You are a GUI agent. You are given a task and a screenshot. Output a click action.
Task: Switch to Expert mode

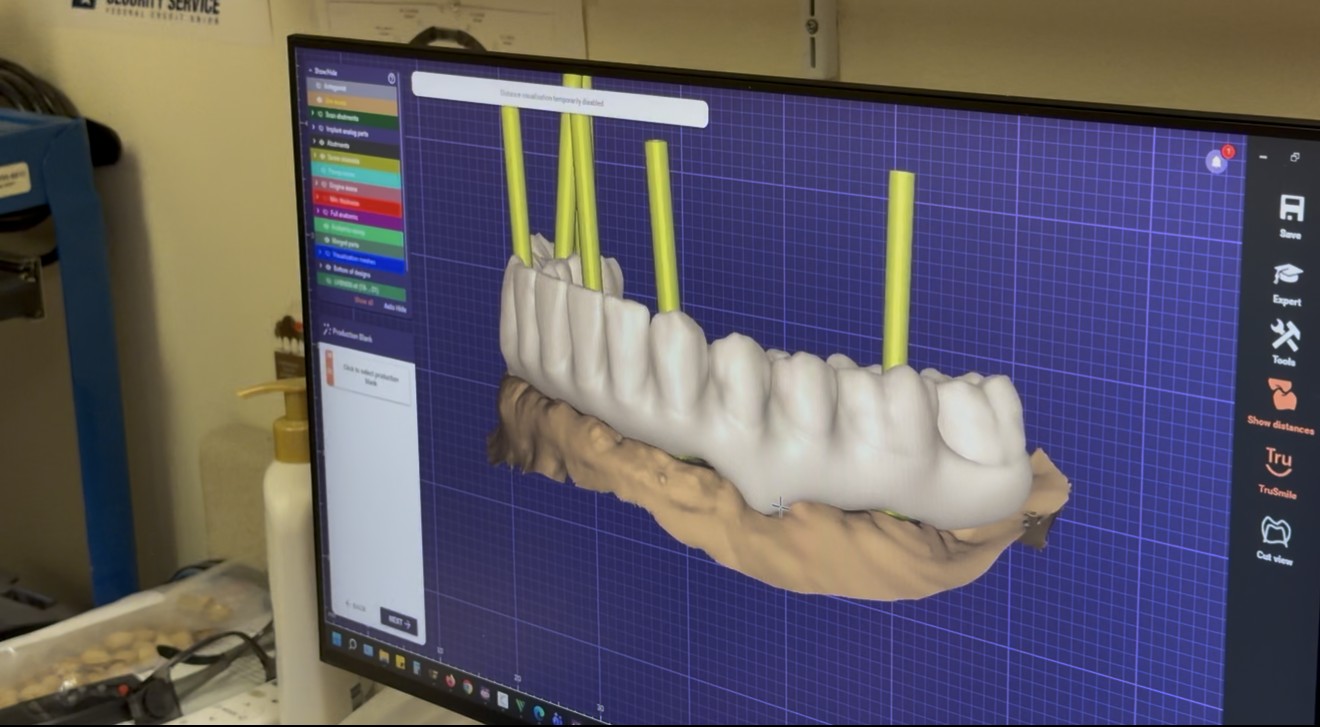(x=1287, y=283)
